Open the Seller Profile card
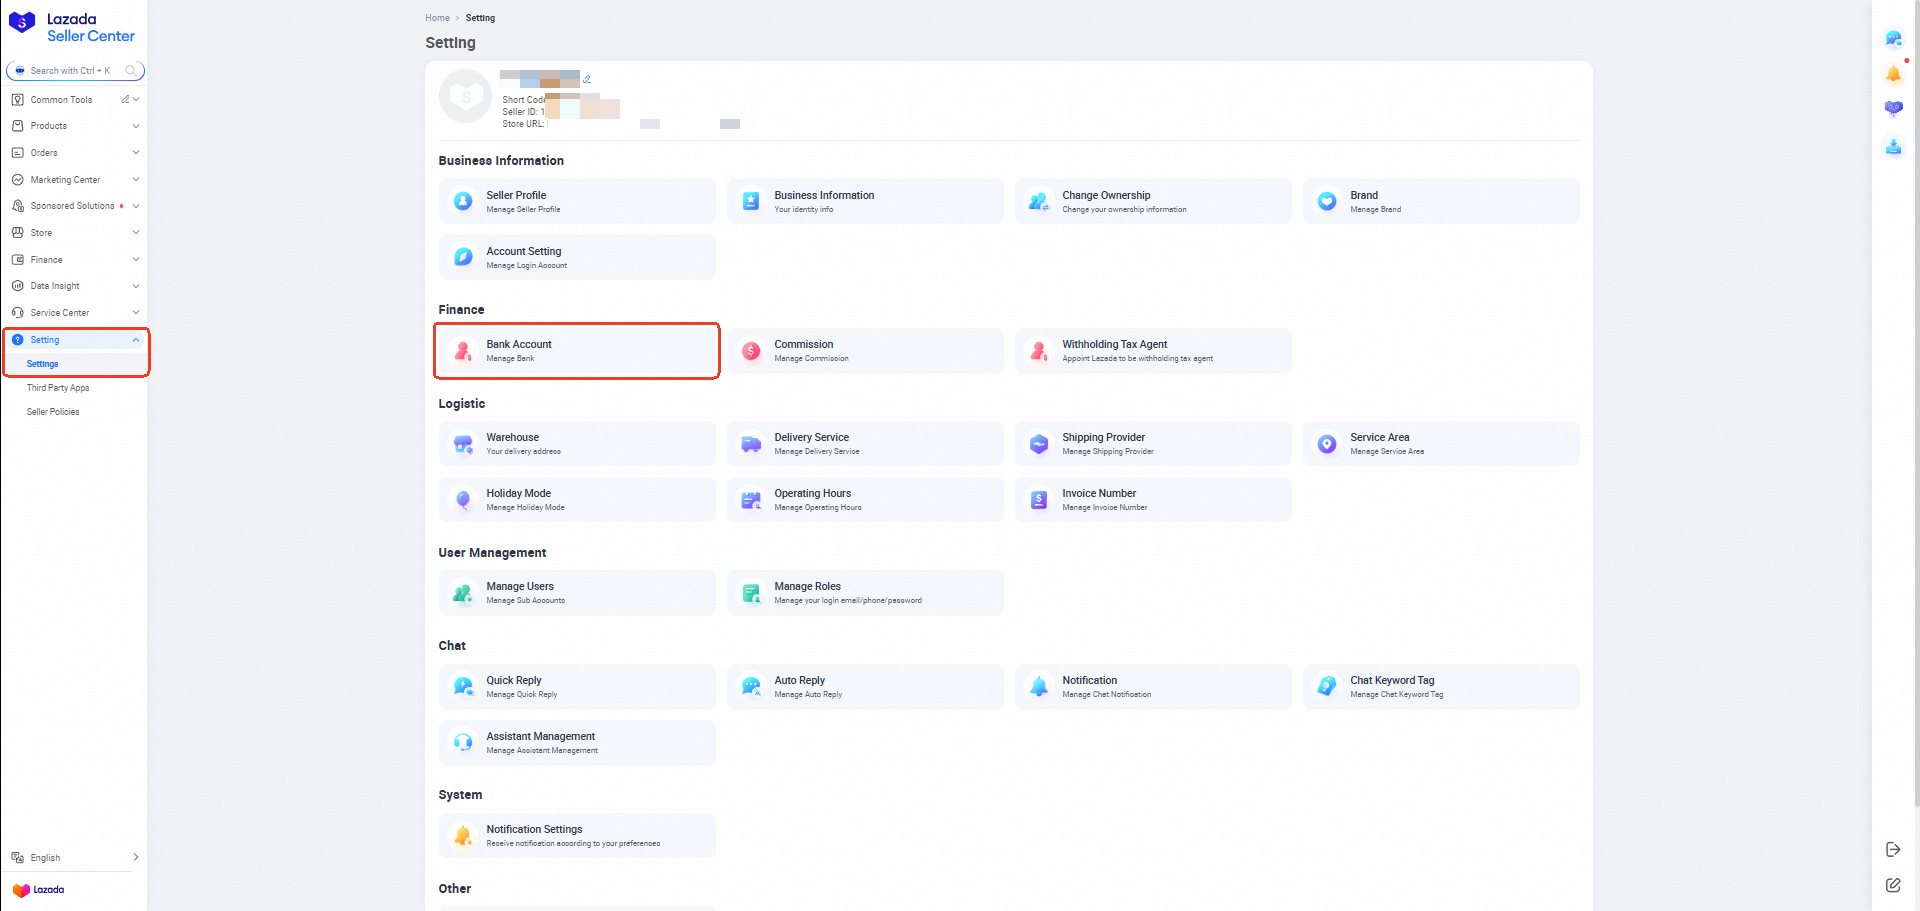Viewport: 1920px width, 911px height. point(577,202)
